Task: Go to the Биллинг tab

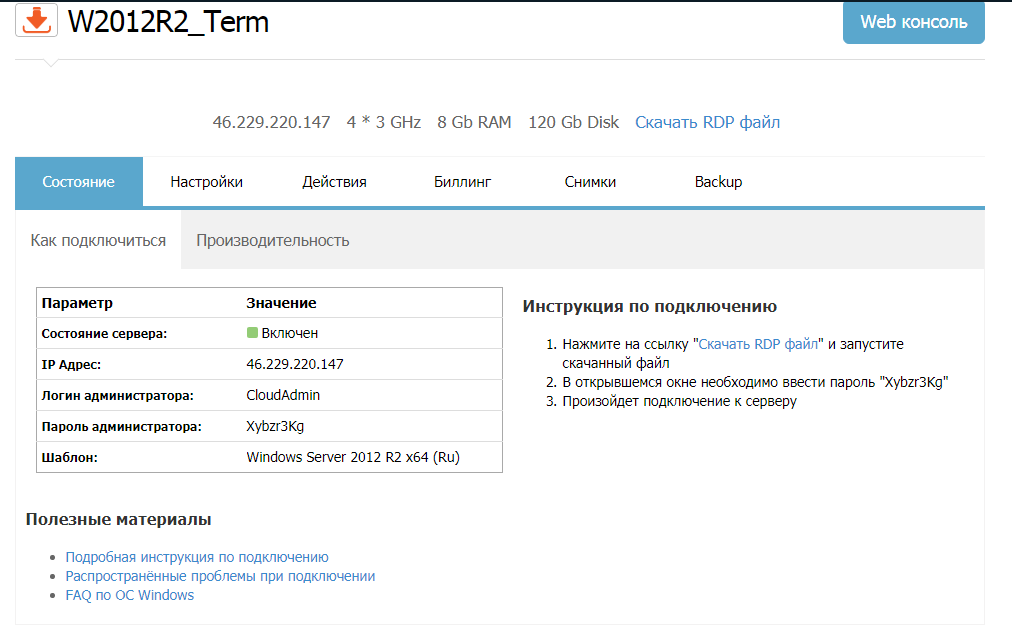Action: [x=462, y=182]
